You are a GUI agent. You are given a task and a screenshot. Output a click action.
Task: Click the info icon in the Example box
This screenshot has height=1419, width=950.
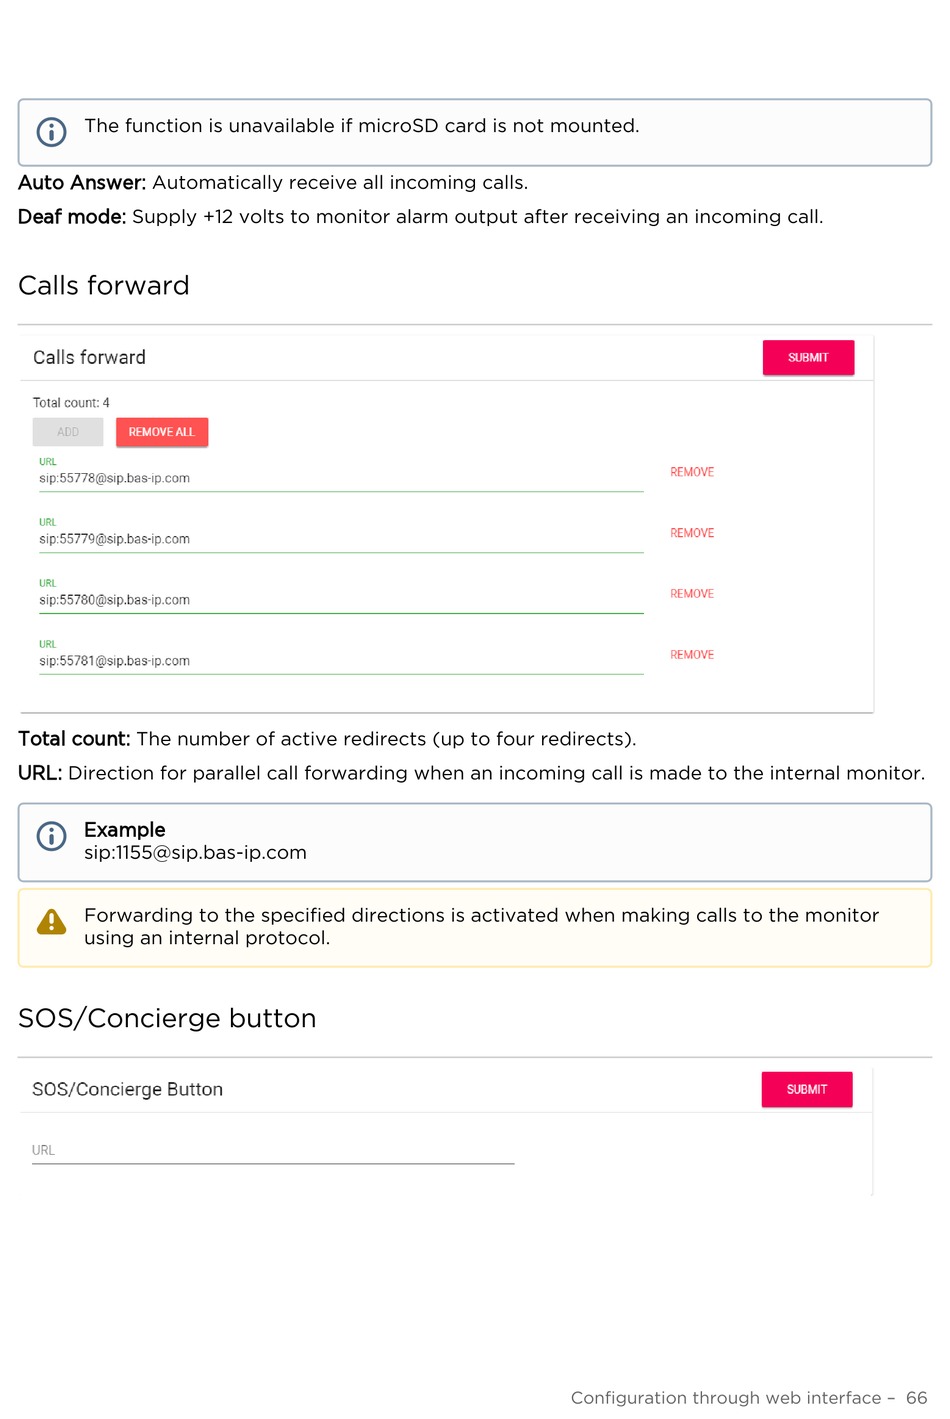[51, 836]
